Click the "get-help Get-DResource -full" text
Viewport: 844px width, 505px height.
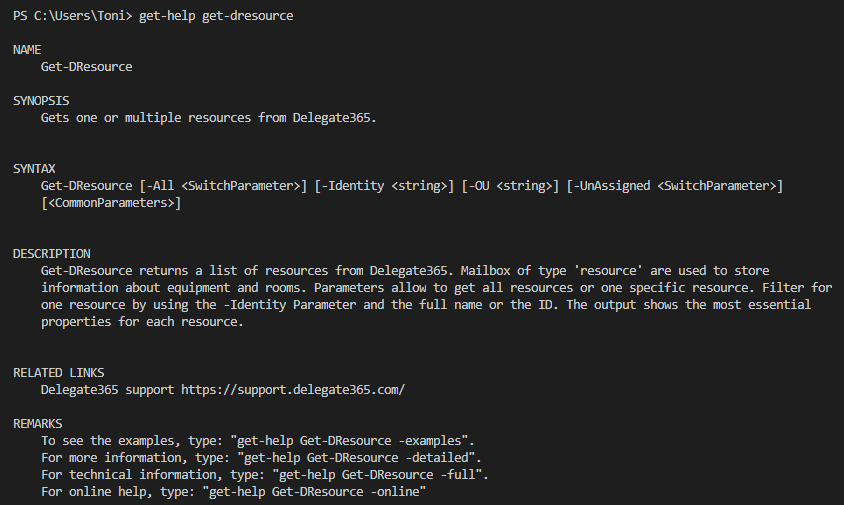pos(373,474)
